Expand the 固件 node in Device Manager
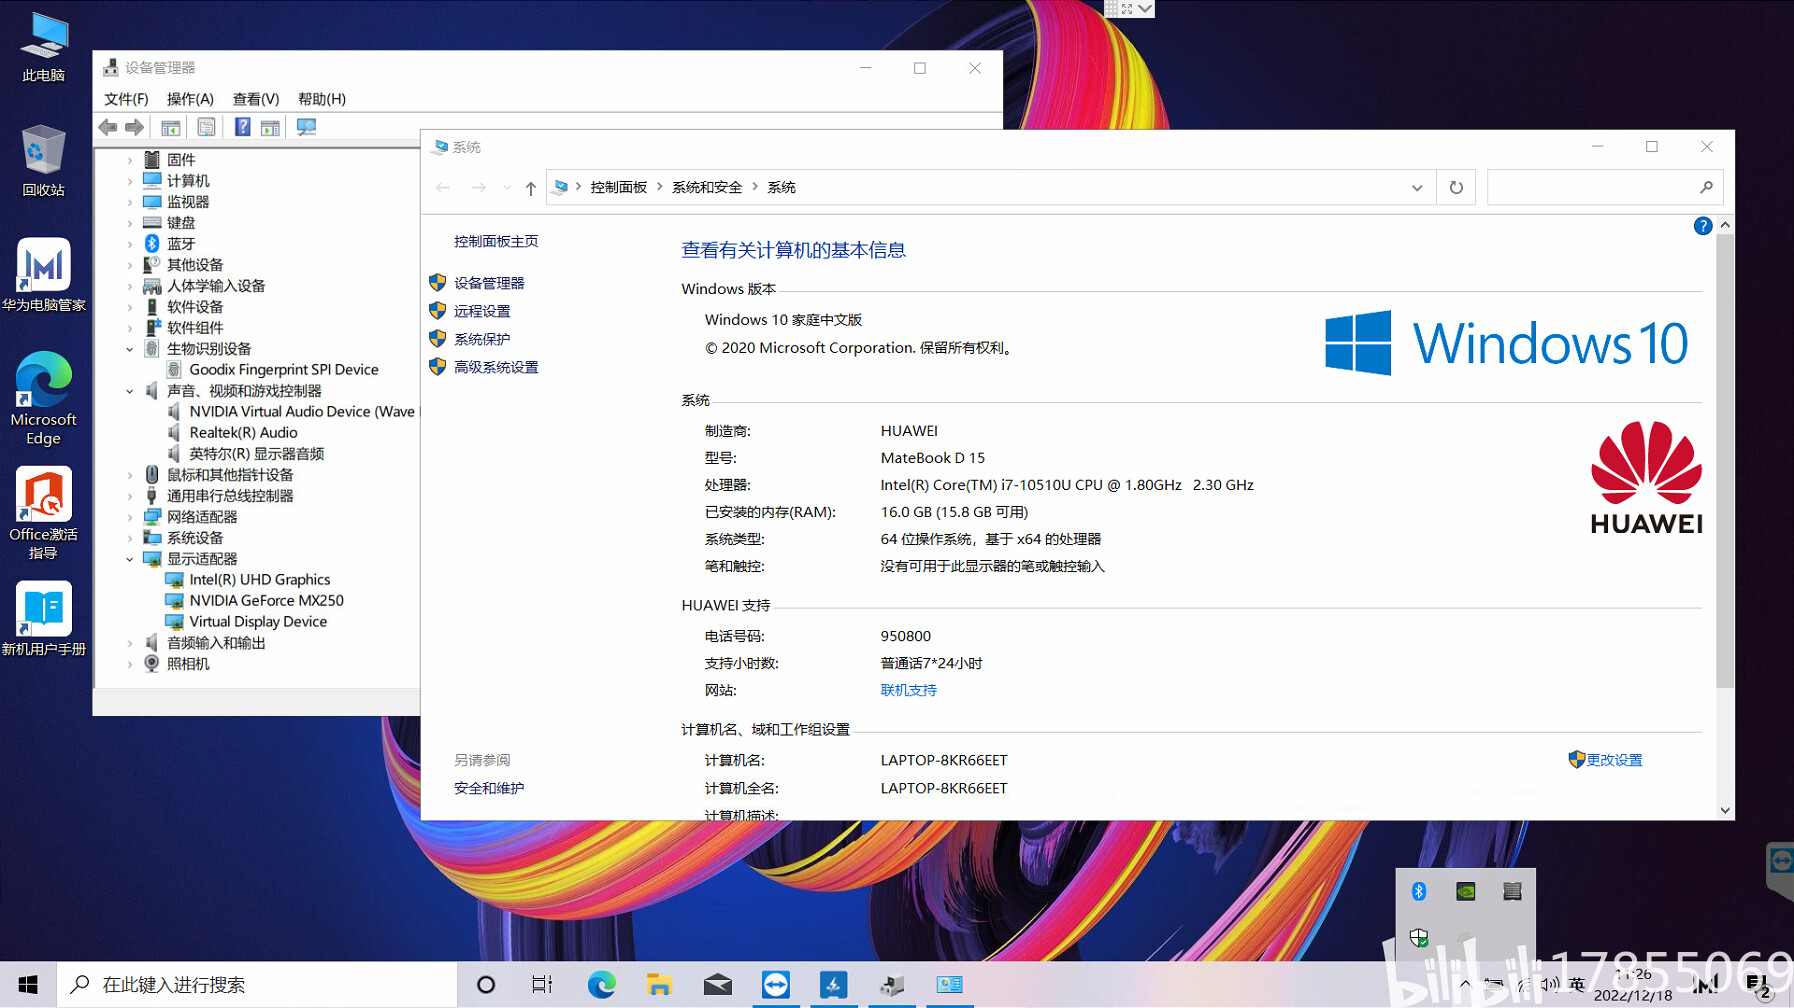 point(130,160)
